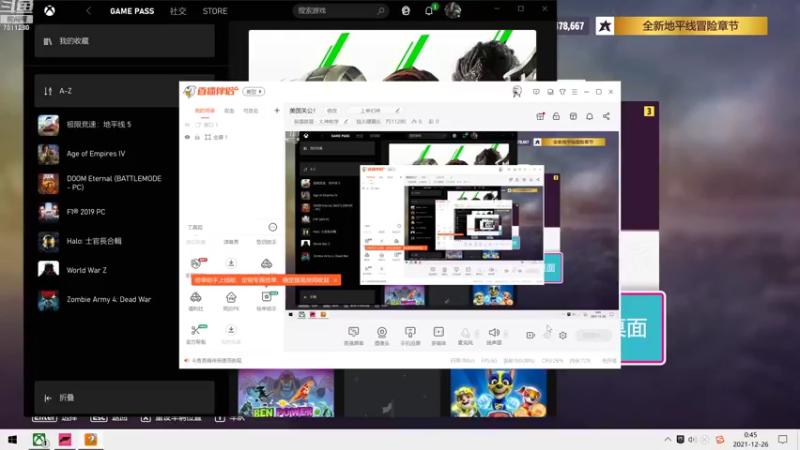
Task: Open the Xbox 我的收藏 library button
Action: coord(124,41)
